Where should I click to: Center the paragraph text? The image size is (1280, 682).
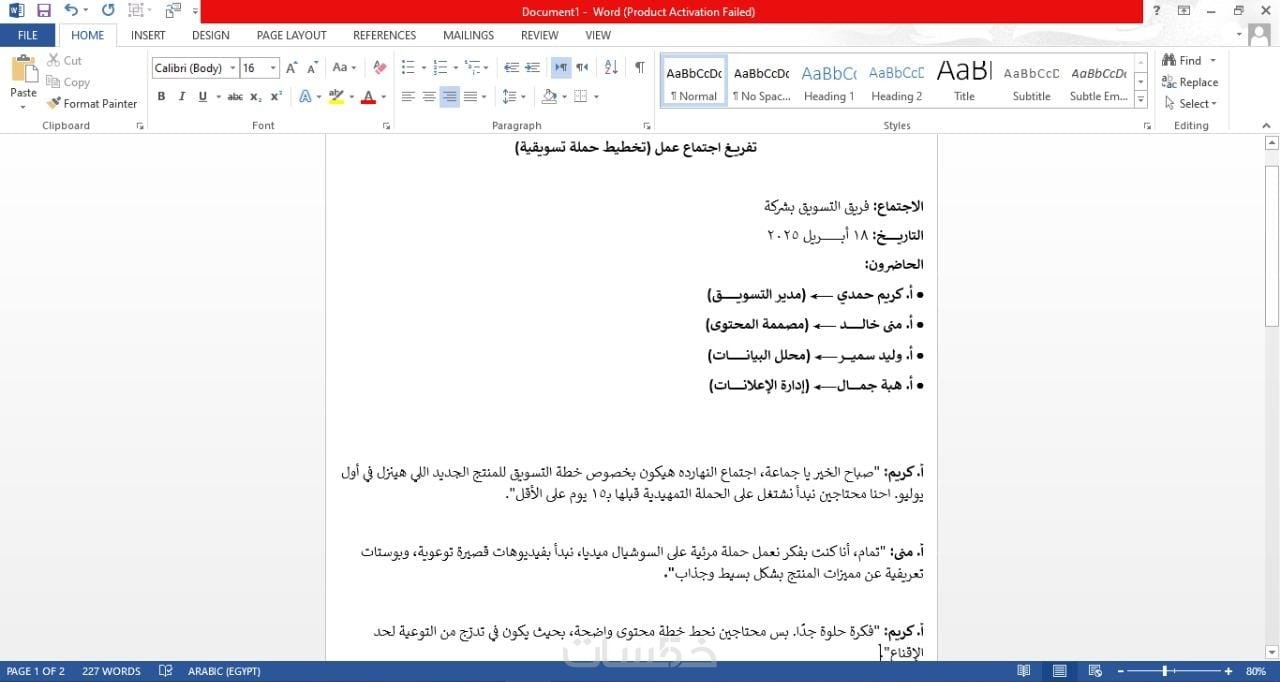coord(429,97)
